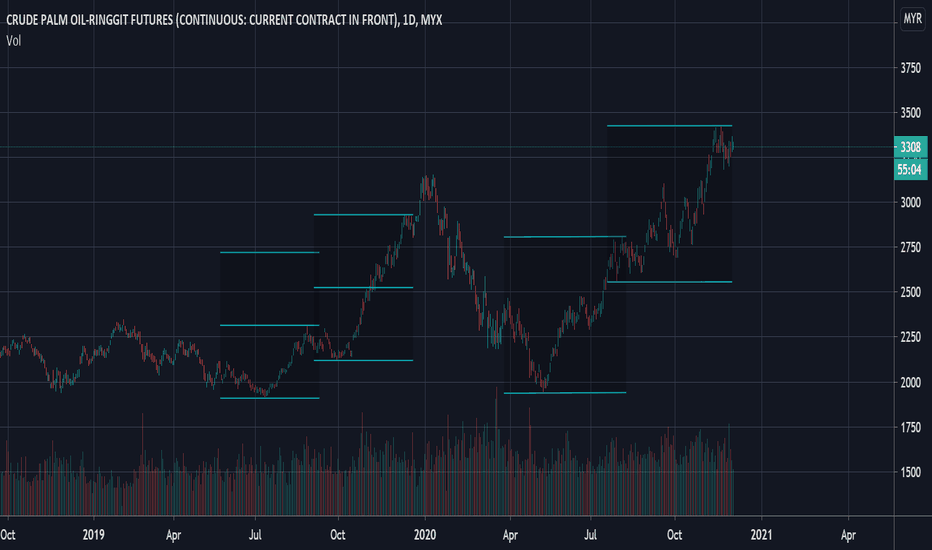Click the teal horizontal line near 2550
The width and height of the screenshot is (932, 550).
(669, 281)
